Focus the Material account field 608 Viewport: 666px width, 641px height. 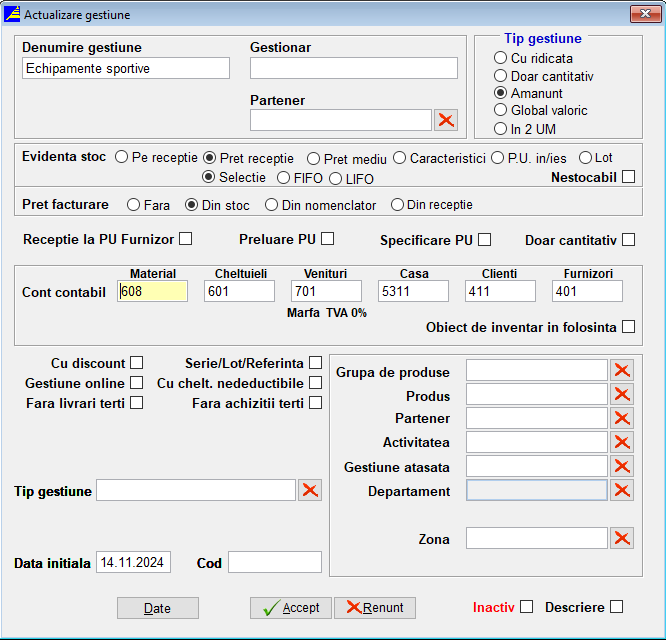coord(152,291)
